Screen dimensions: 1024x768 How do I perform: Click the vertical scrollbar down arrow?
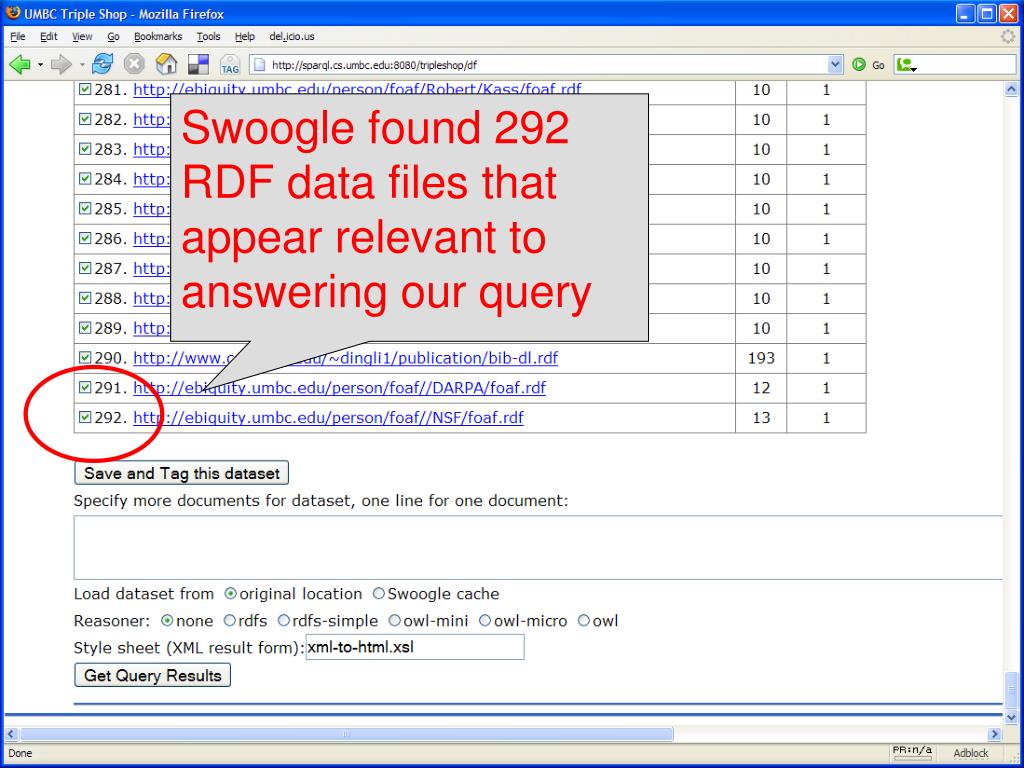click(1011, 717)
